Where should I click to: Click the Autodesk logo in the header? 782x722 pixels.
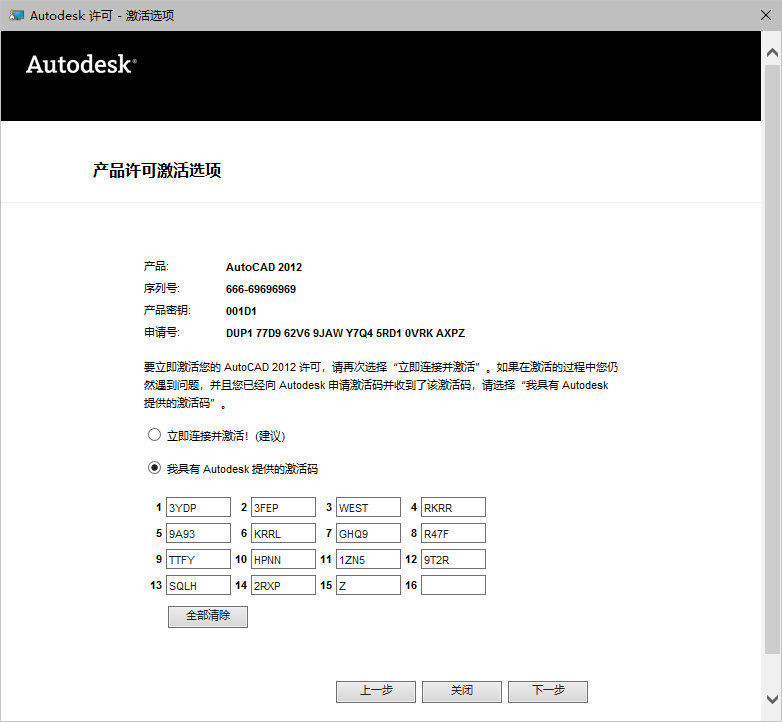[x=81, y=64]
